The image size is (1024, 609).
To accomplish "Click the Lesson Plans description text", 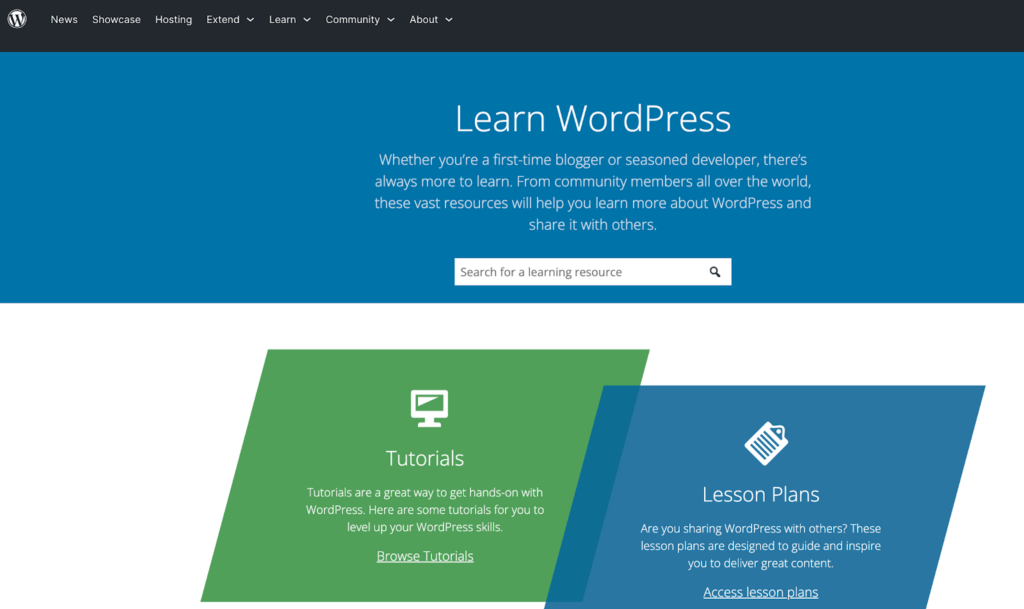I will 760,546.
